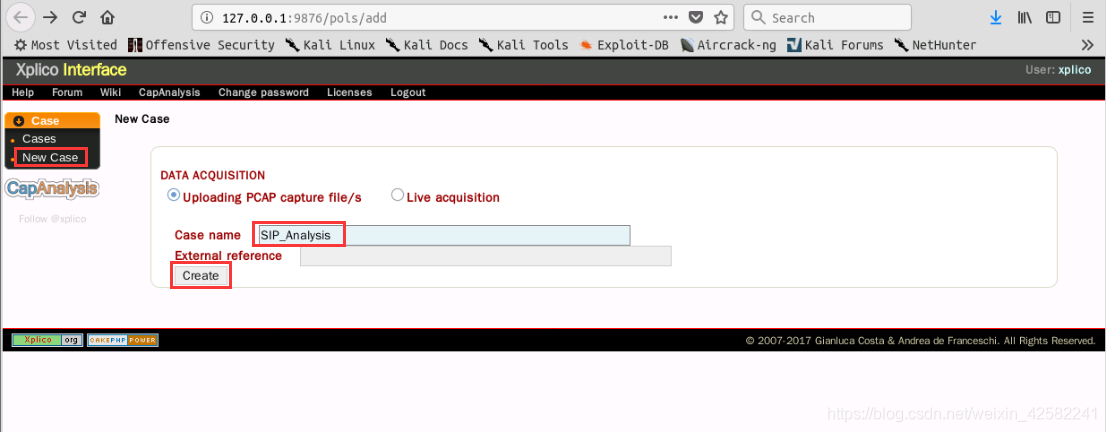The image size is (1106, 432).
Task: Open the Help menu item
Action: (x=23, y=92)
